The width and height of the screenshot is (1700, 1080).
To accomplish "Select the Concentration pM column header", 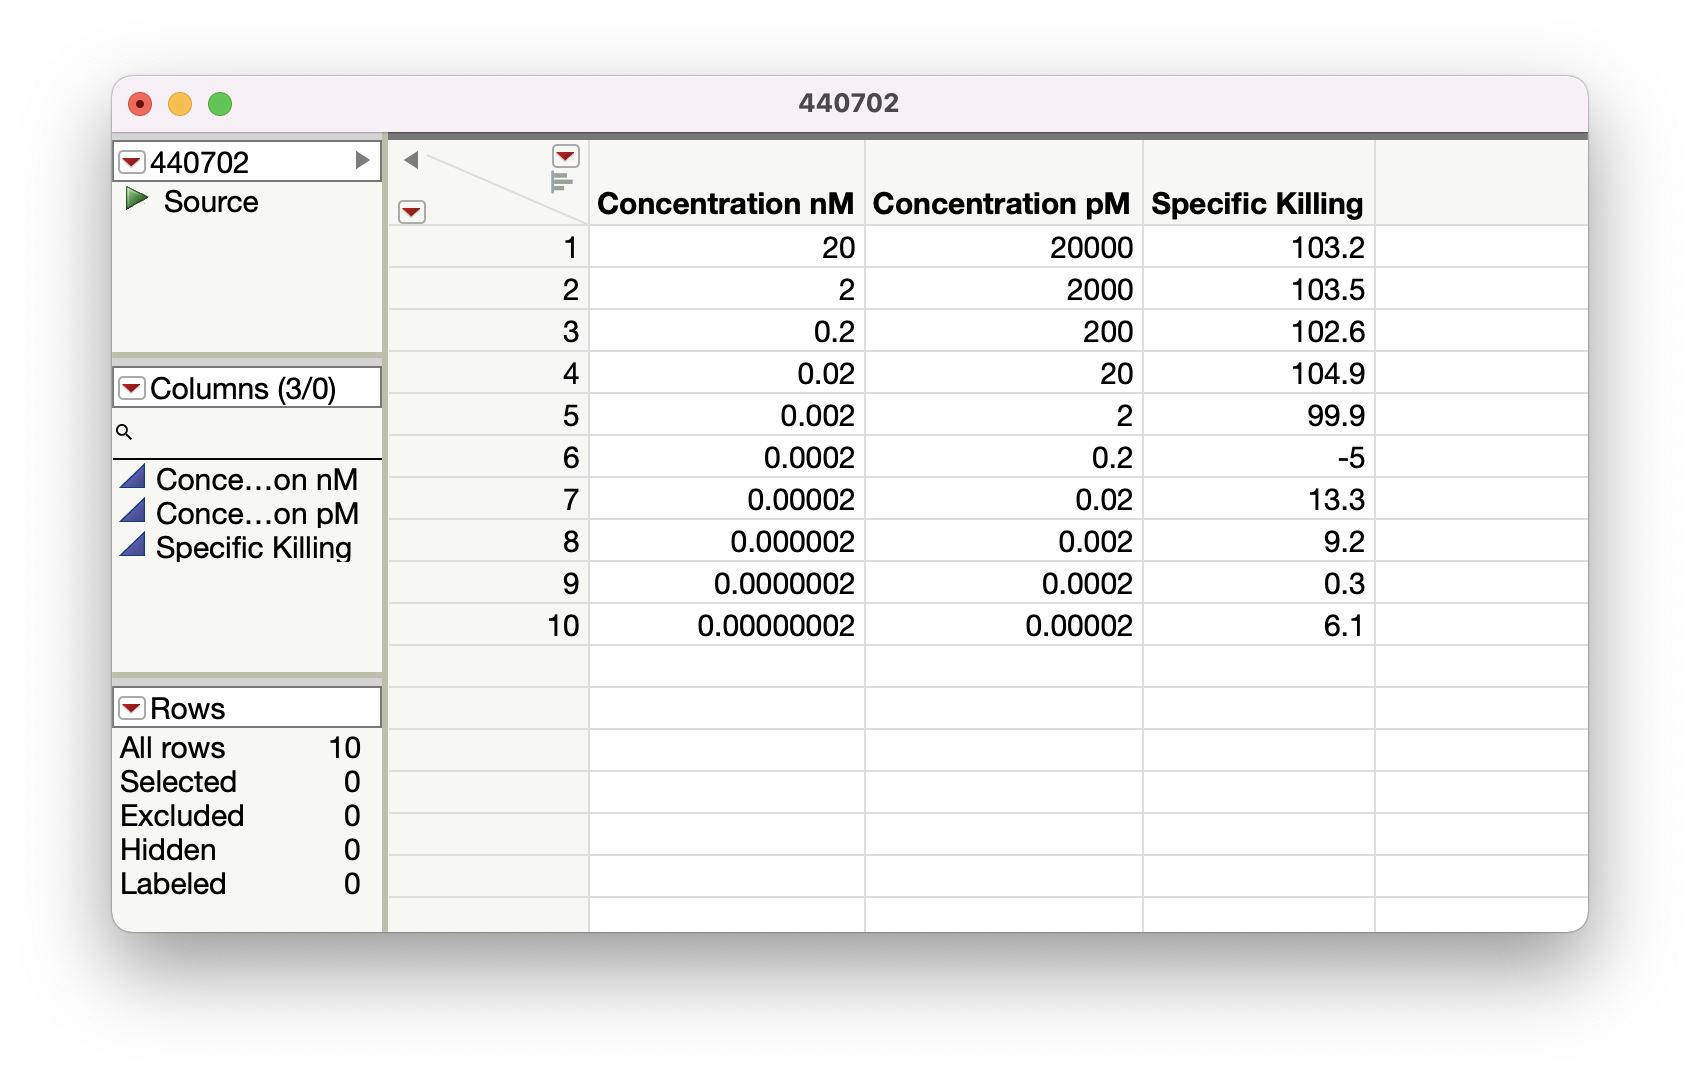I will [1002, 203].
